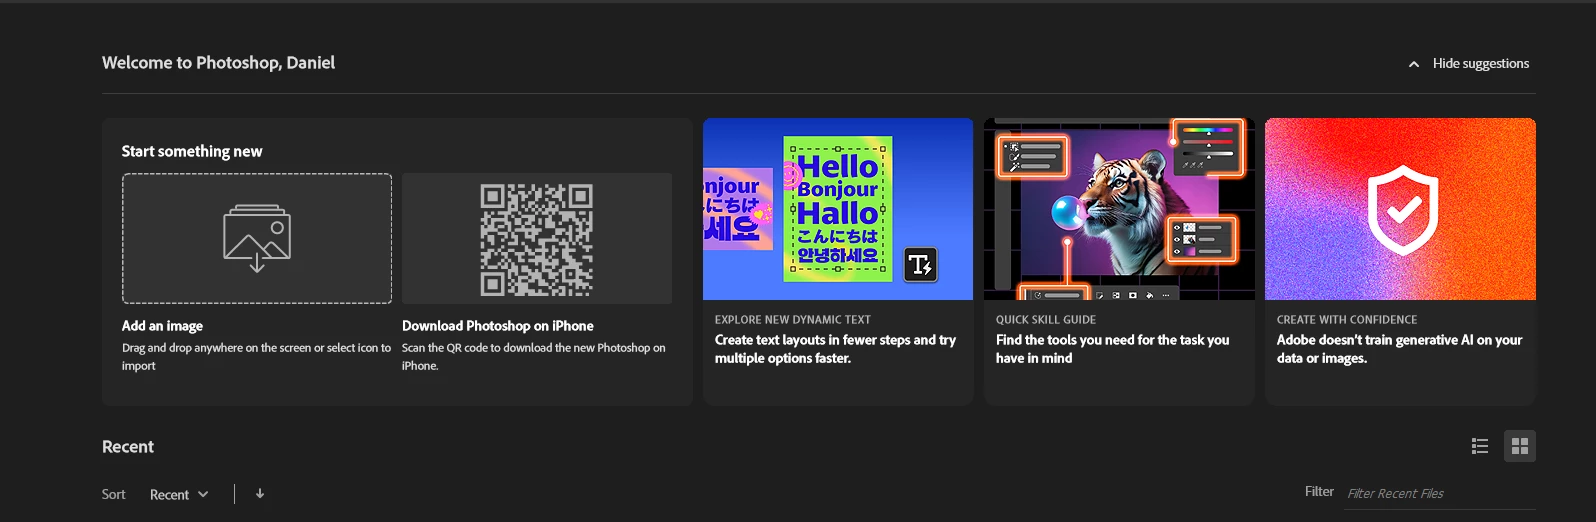Click the Photoshop on iPhone QR code
The width and height of the screenshot is (1596, 522).
[537, 239]
